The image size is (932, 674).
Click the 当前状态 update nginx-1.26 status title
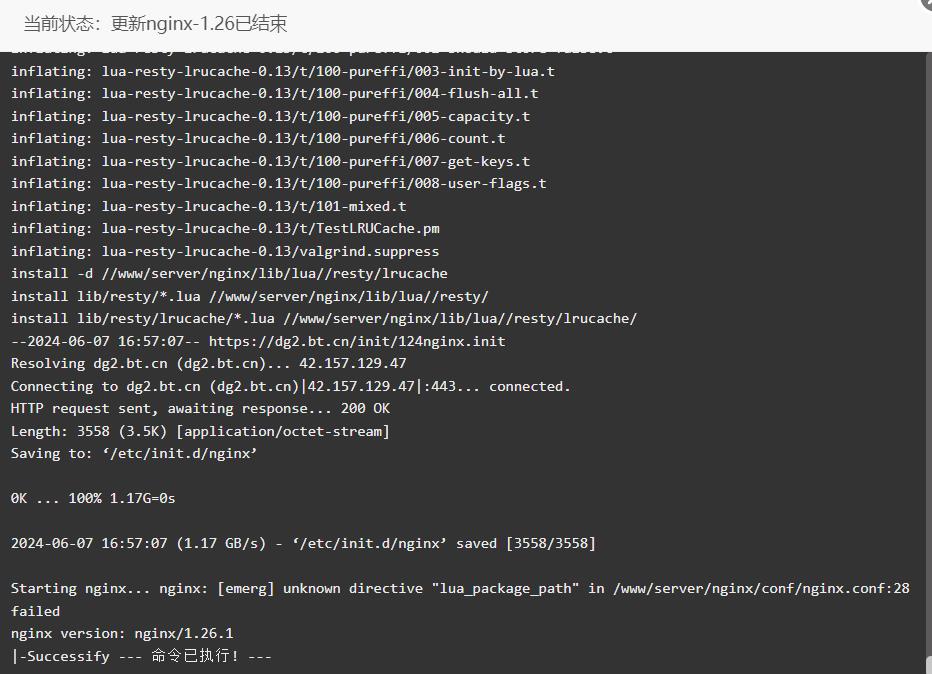155,24
